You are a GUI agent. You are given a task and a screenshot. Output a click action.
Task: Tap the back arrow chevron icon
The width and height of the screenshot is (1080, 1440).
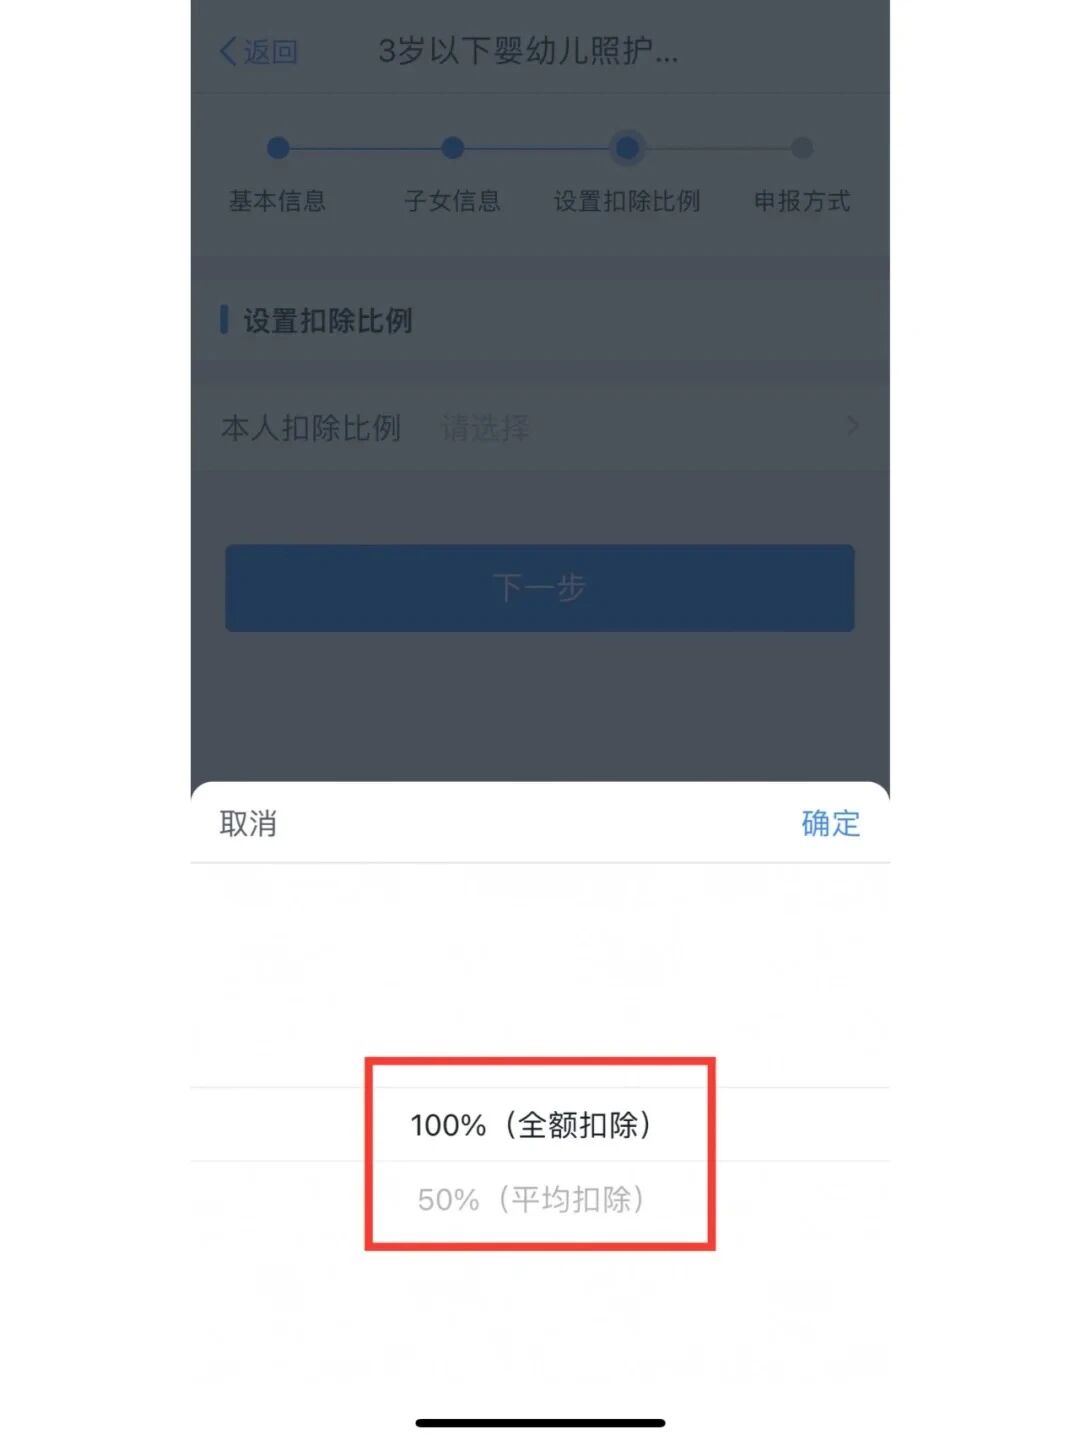228,51
